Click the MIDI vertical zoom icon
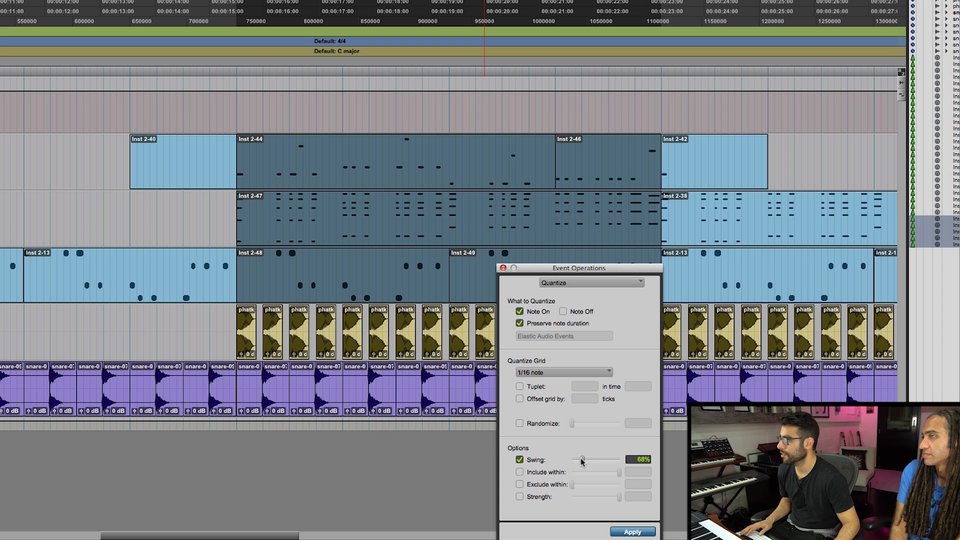 (901, 94)
